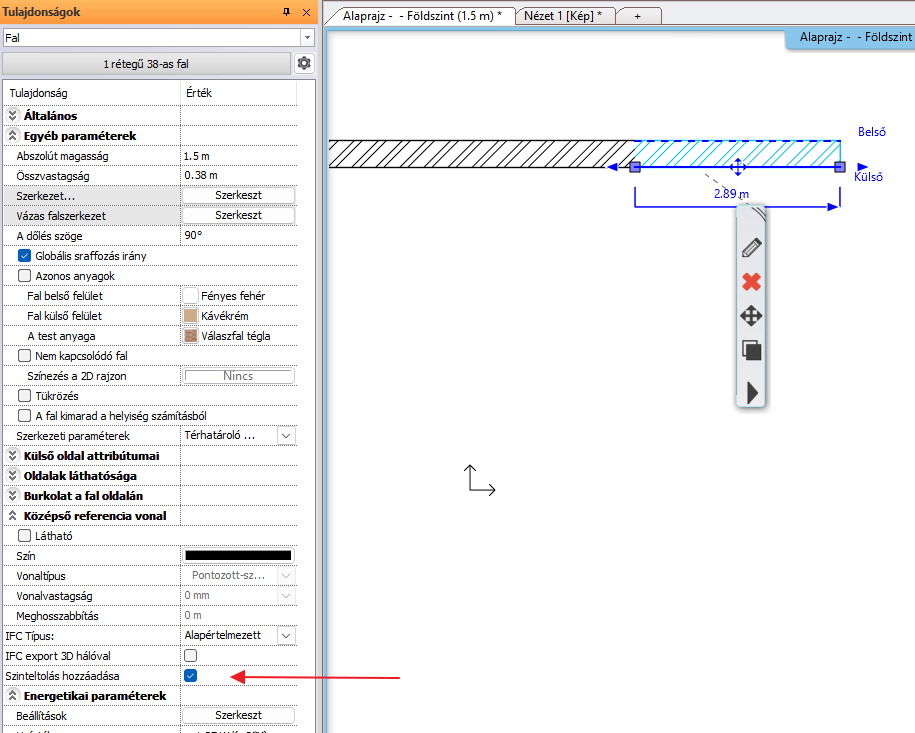Click the Külső direction arrow marker
The image size is (915, 733).
[x=862, y=167]
